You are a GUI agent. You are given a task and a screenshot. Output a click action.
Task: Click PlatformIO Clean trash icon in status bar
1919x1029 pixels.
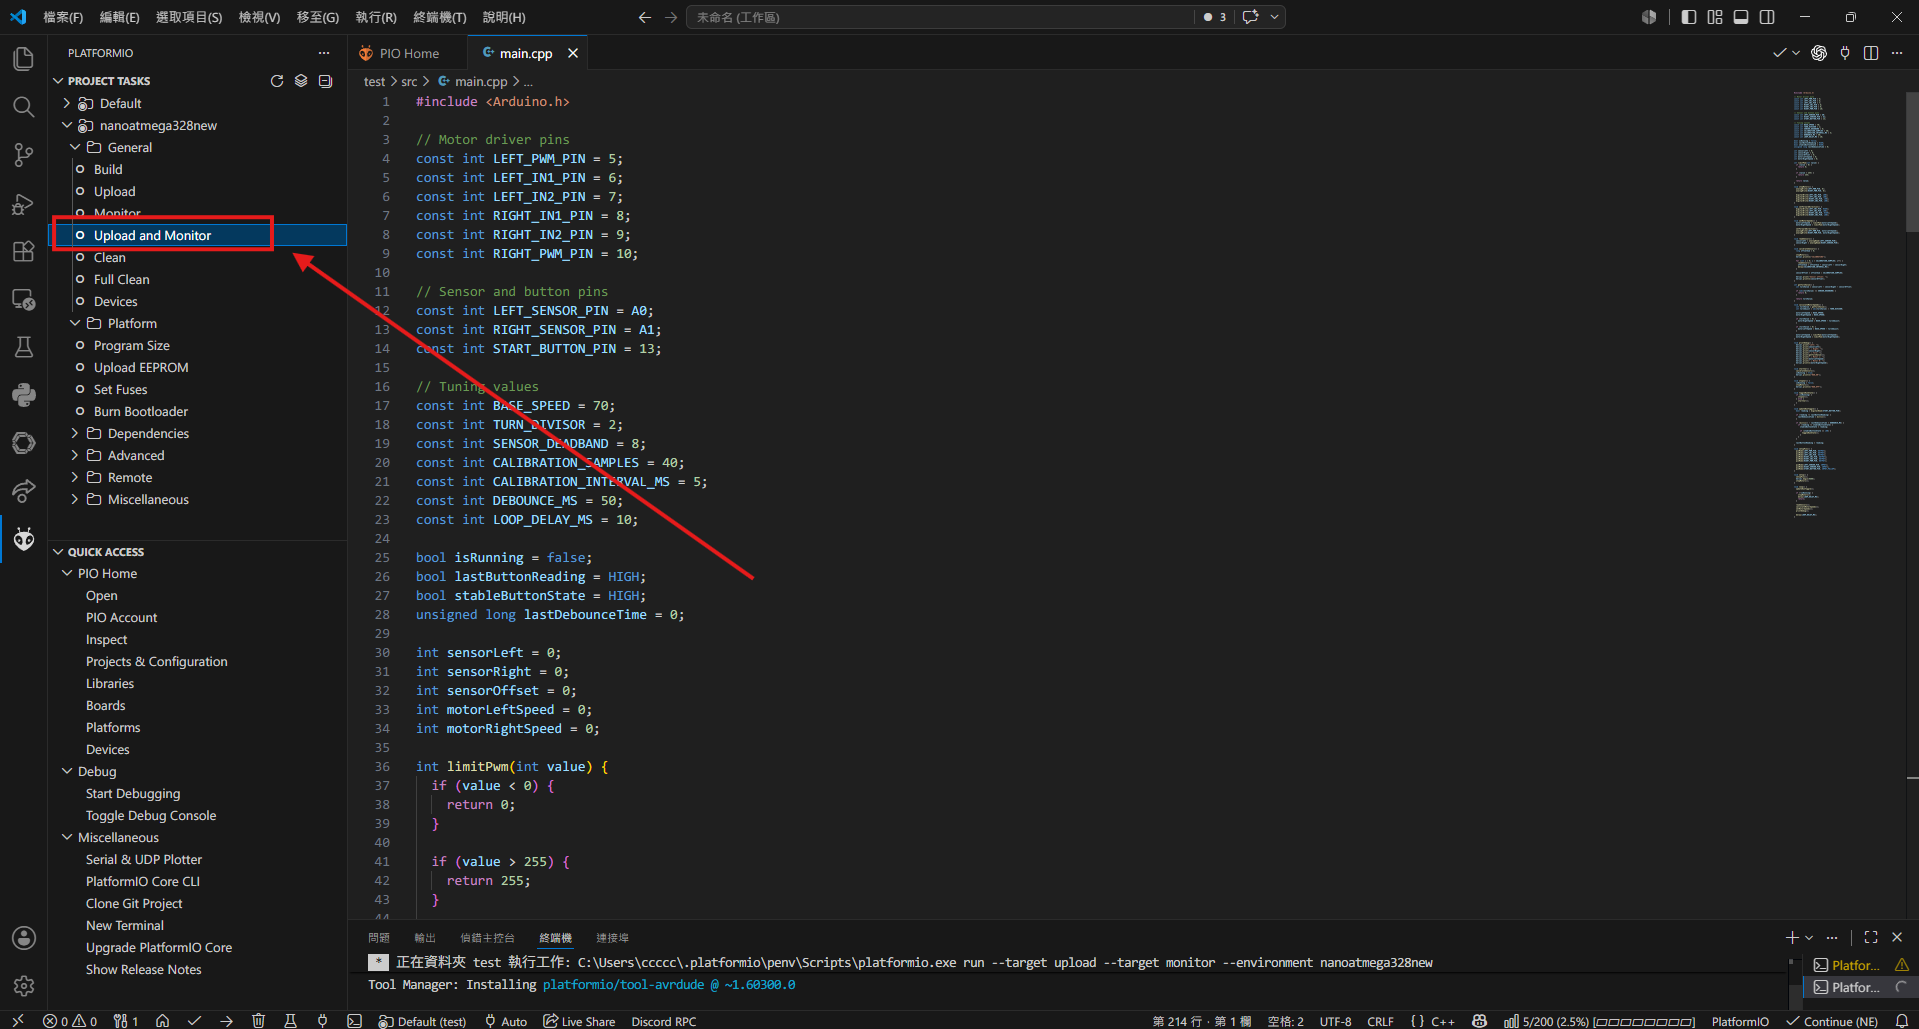[x=258, y=1021]
